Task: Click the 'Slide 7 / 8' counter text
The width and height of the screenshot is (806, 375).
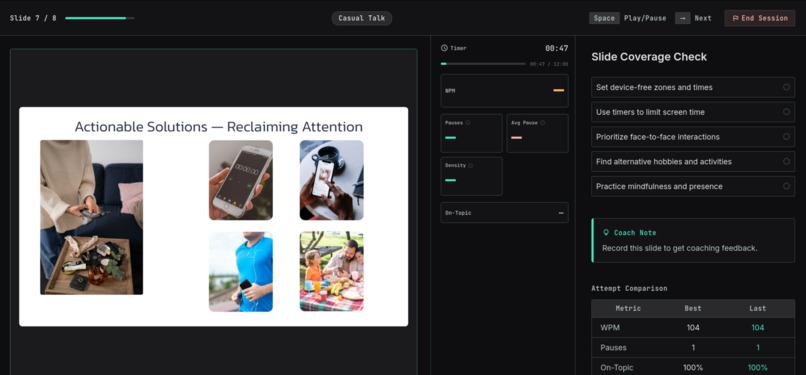Action: click(x=33, y=18)
